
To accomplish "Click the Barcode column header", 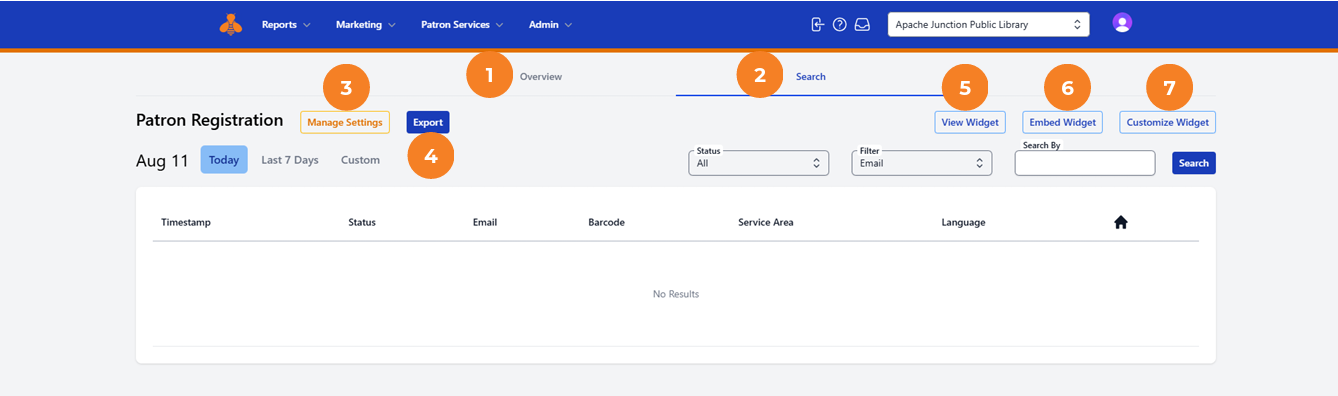I will coord(607,222).
